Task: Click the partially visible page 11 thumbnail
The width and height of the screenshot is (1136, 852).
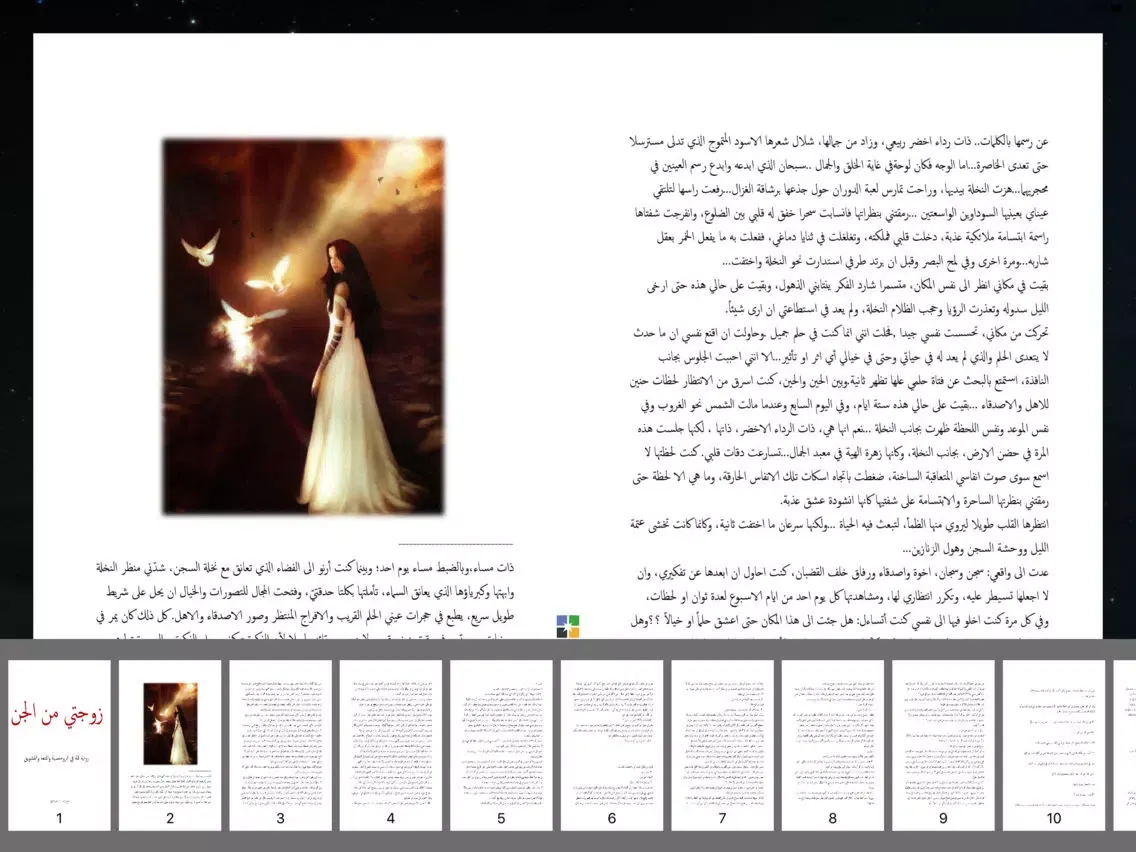Action: tap(1125, 745)
